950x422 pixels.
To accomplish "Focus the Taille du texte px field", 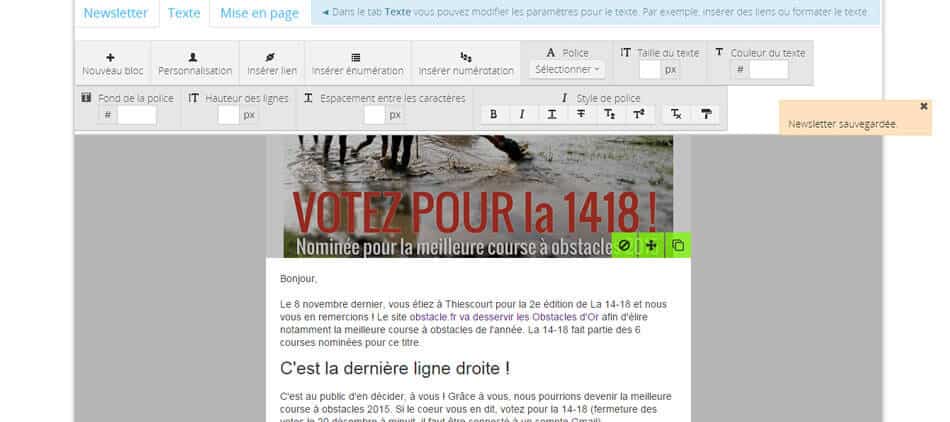I will click(x=649, y=70).
